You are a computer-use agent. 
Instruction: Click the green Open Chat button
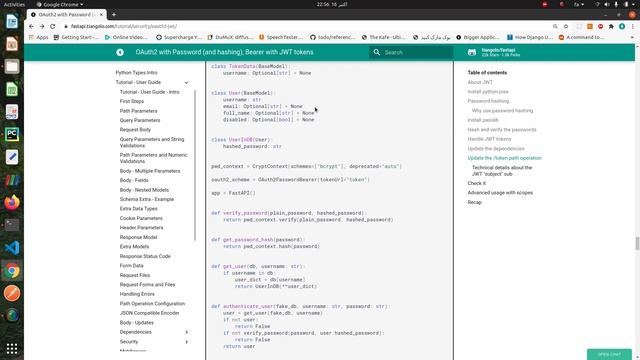(609, 354)
